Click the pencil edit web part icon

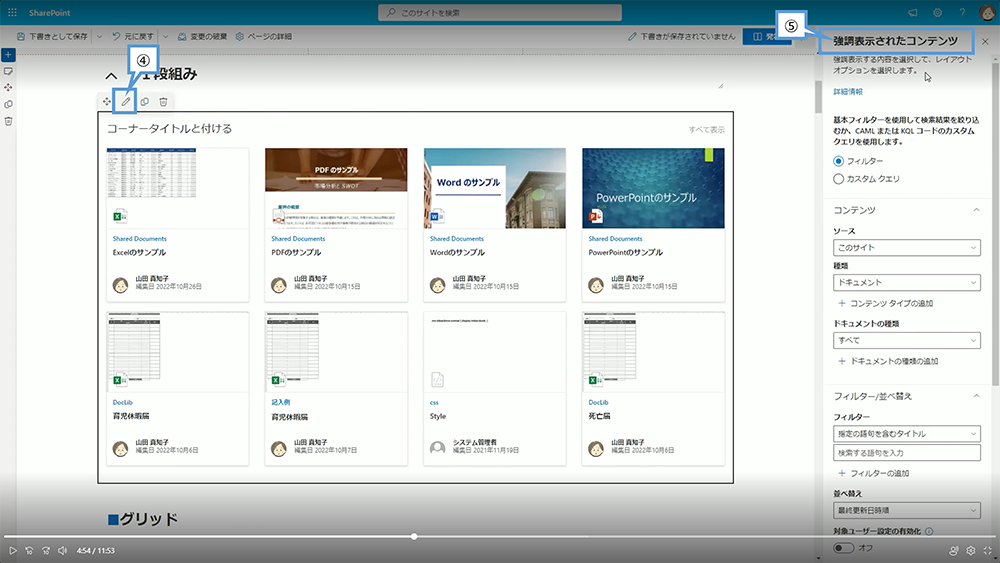click(x=126, y=101)
